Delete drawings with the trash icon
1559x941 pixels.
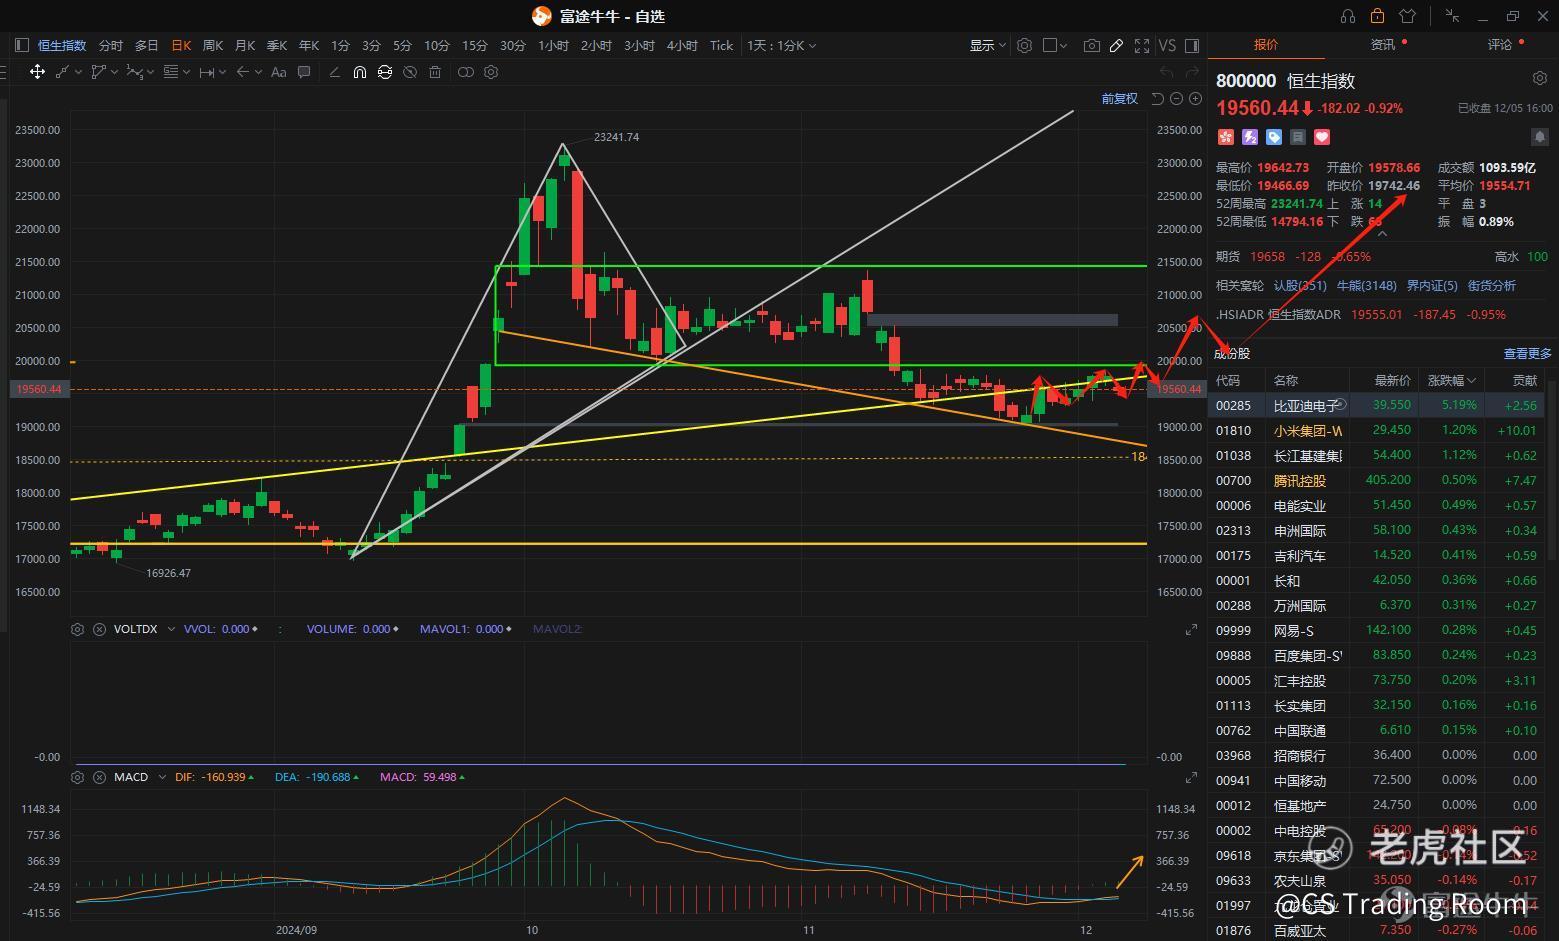[435, 72]
